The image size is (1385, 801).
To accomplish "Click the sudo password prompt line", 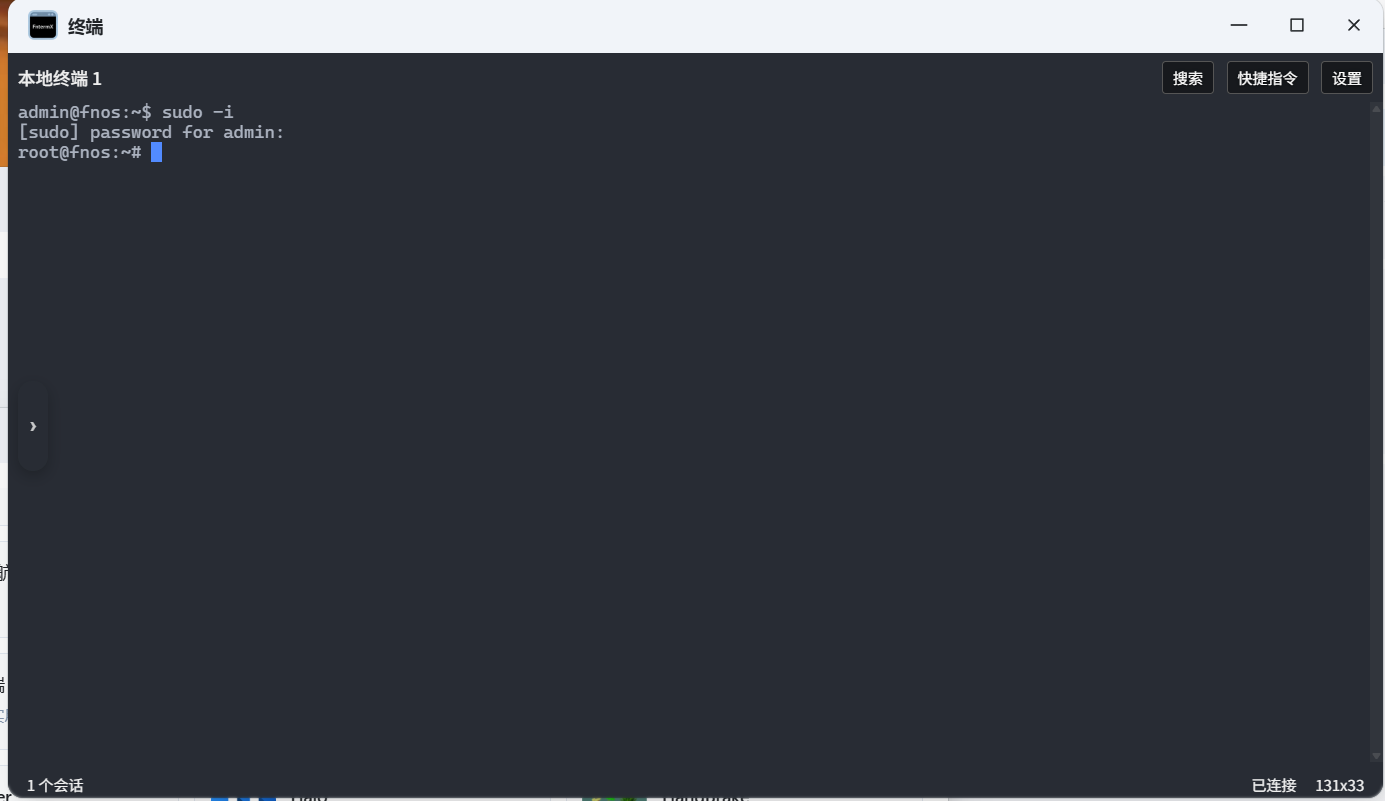I will pos(151,132).
